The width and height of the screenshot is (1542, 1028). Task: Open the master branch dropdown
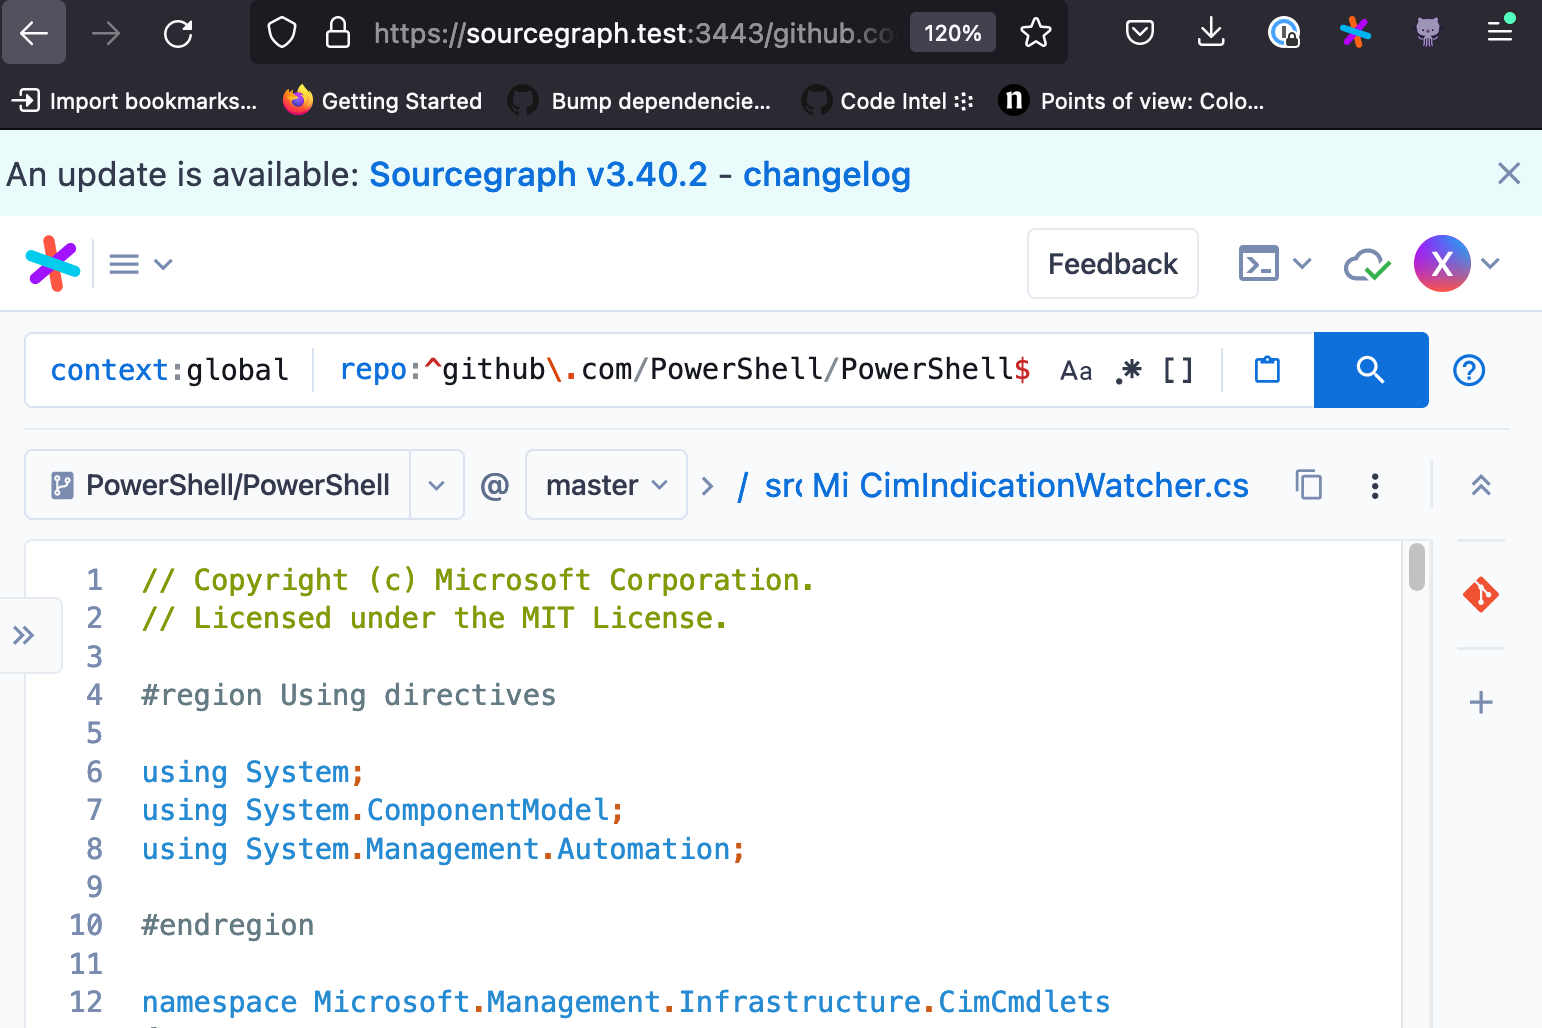[606, 485]
